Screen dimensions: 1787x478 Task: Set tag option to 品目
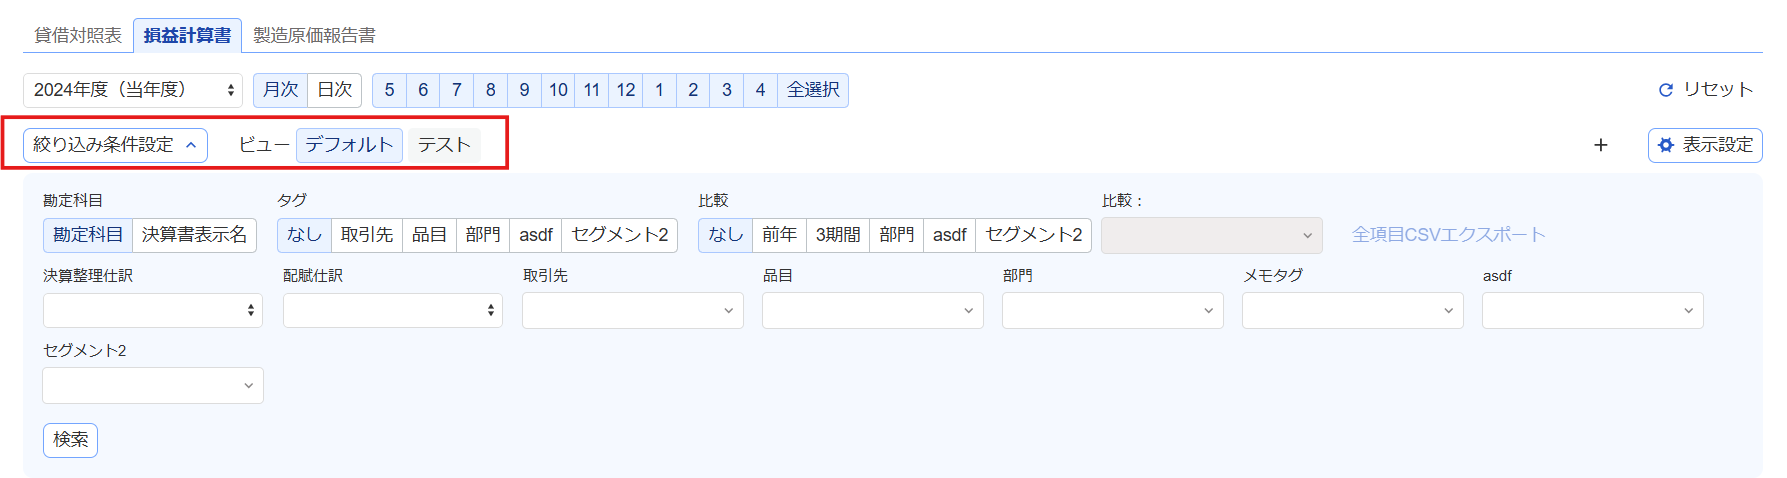point(430,235)
